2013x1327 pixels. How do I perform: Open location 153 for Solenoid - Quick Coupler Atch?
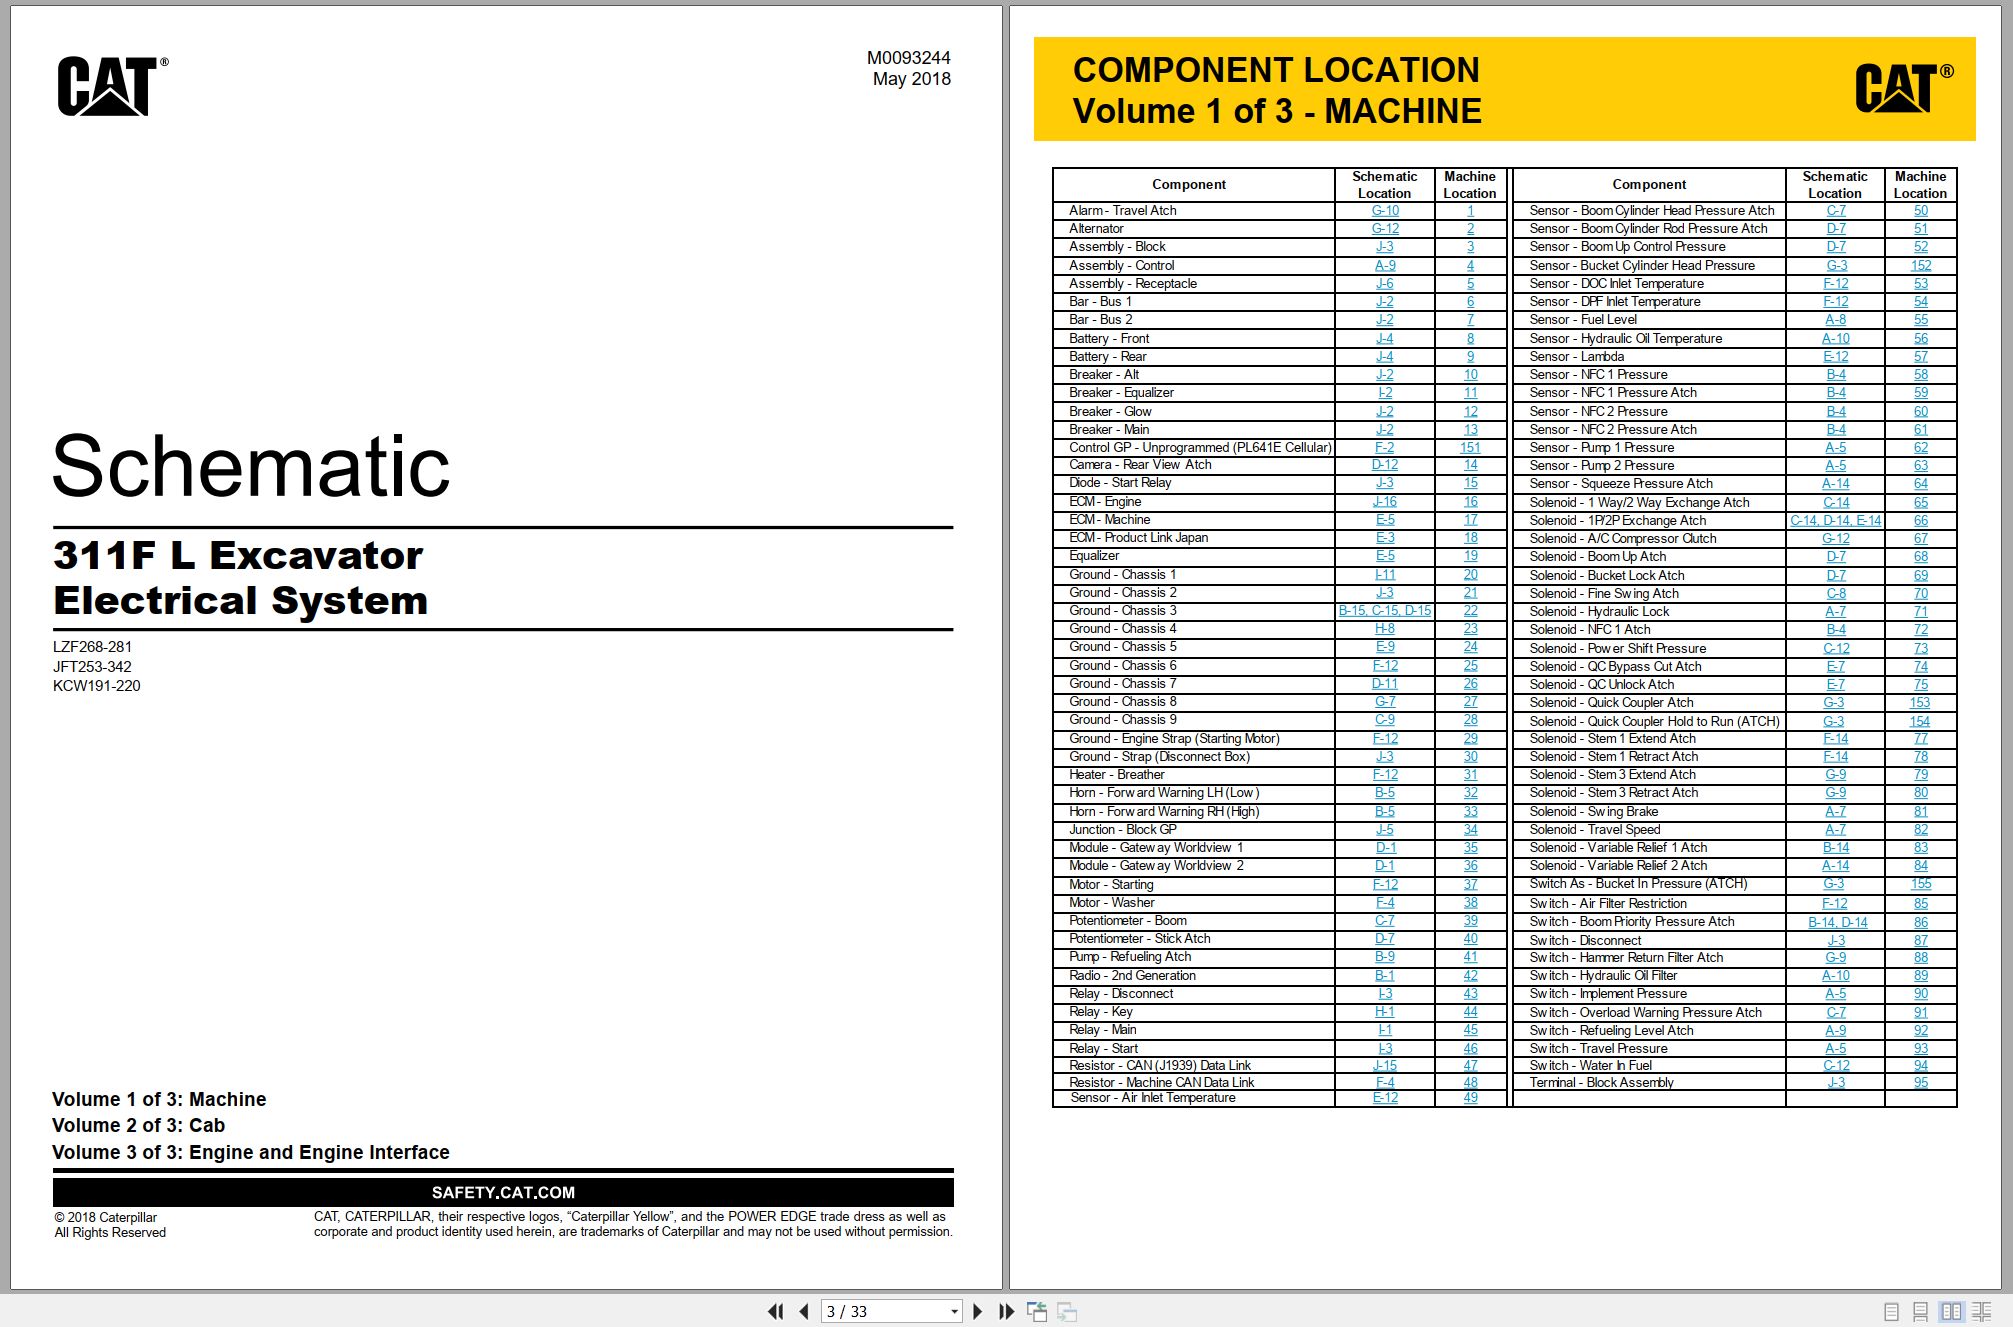click(x=1920, y=703)
